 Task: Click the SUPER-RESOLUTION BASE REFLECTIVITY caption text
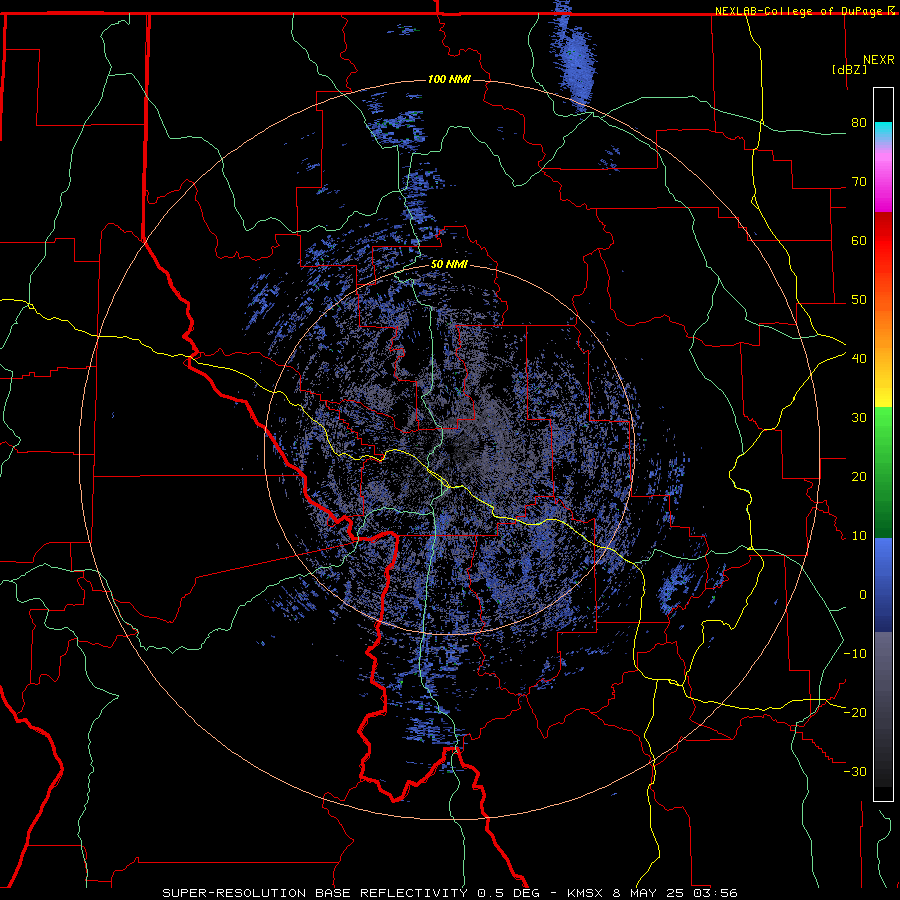tap(313, 893)
